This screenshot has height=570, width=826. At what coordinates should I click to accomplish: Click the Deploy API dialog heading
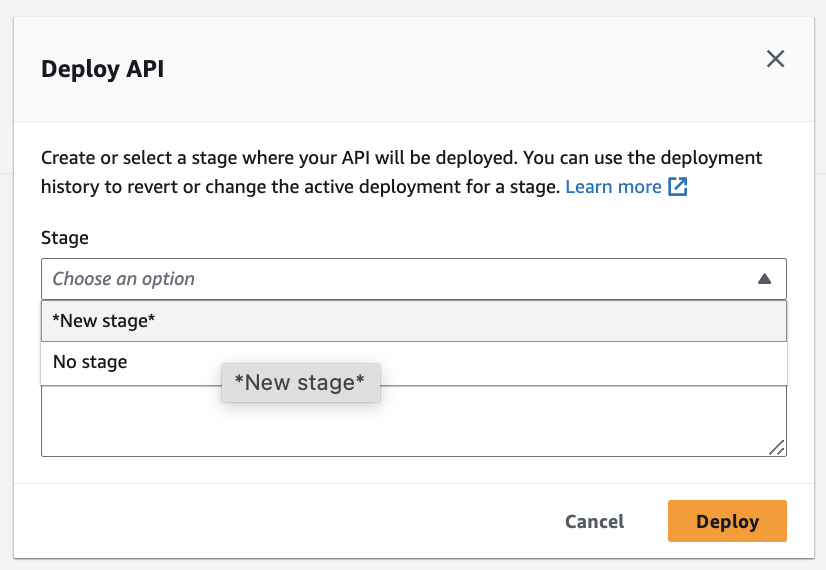[102, 69]
